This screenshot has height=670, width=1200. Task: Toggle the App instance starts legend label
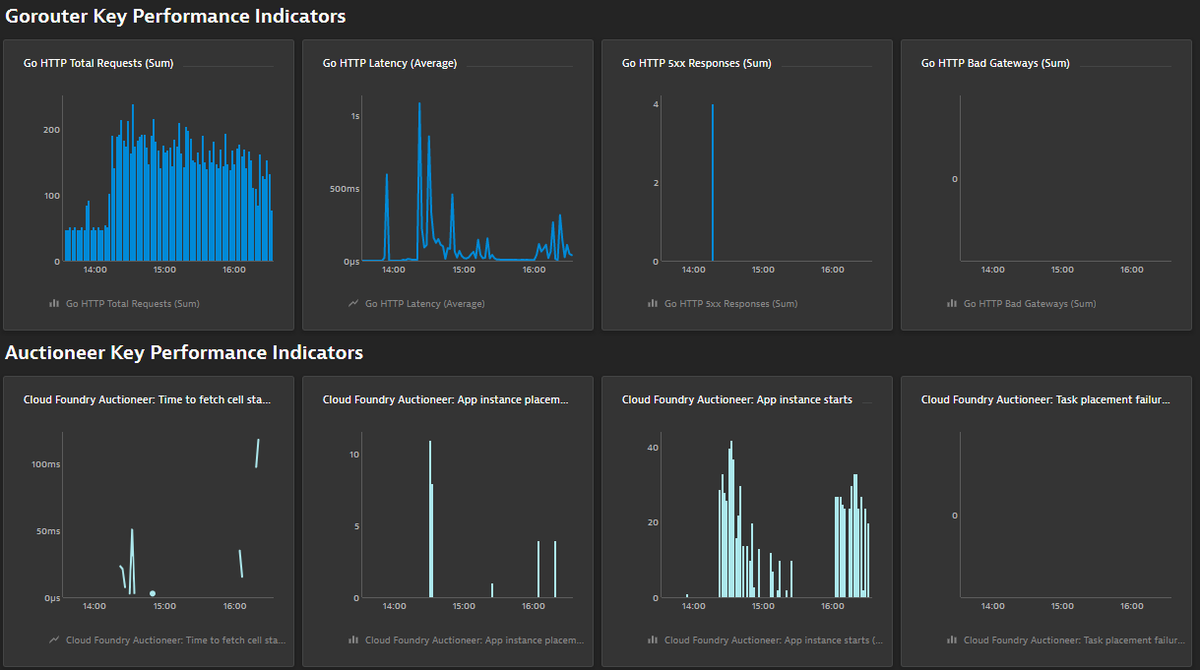point(774,639)
